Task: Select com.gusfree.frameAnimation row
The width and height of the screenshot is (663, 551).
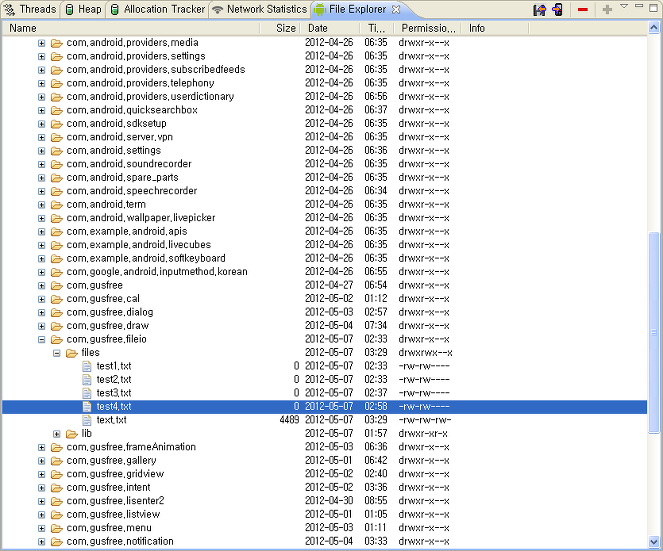Action: coord(325,447)
